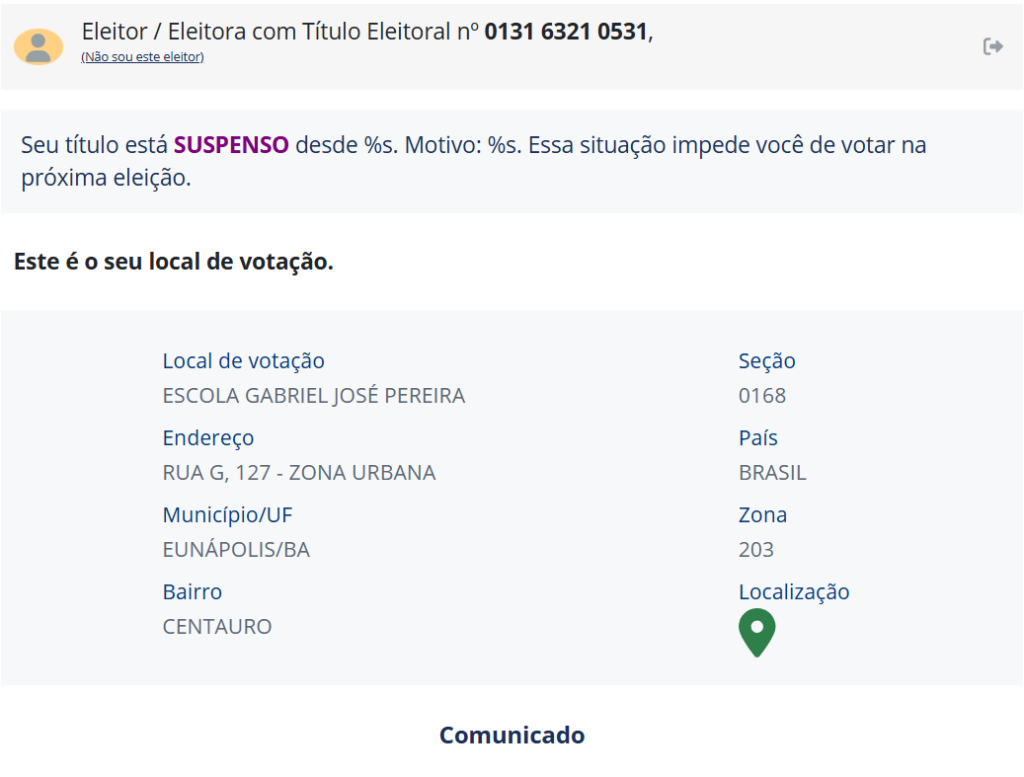The image size is (1024, 777).
Task: Click the título number 0131 6321 0531
Action: pyautogui.click(x=566, y=32)
